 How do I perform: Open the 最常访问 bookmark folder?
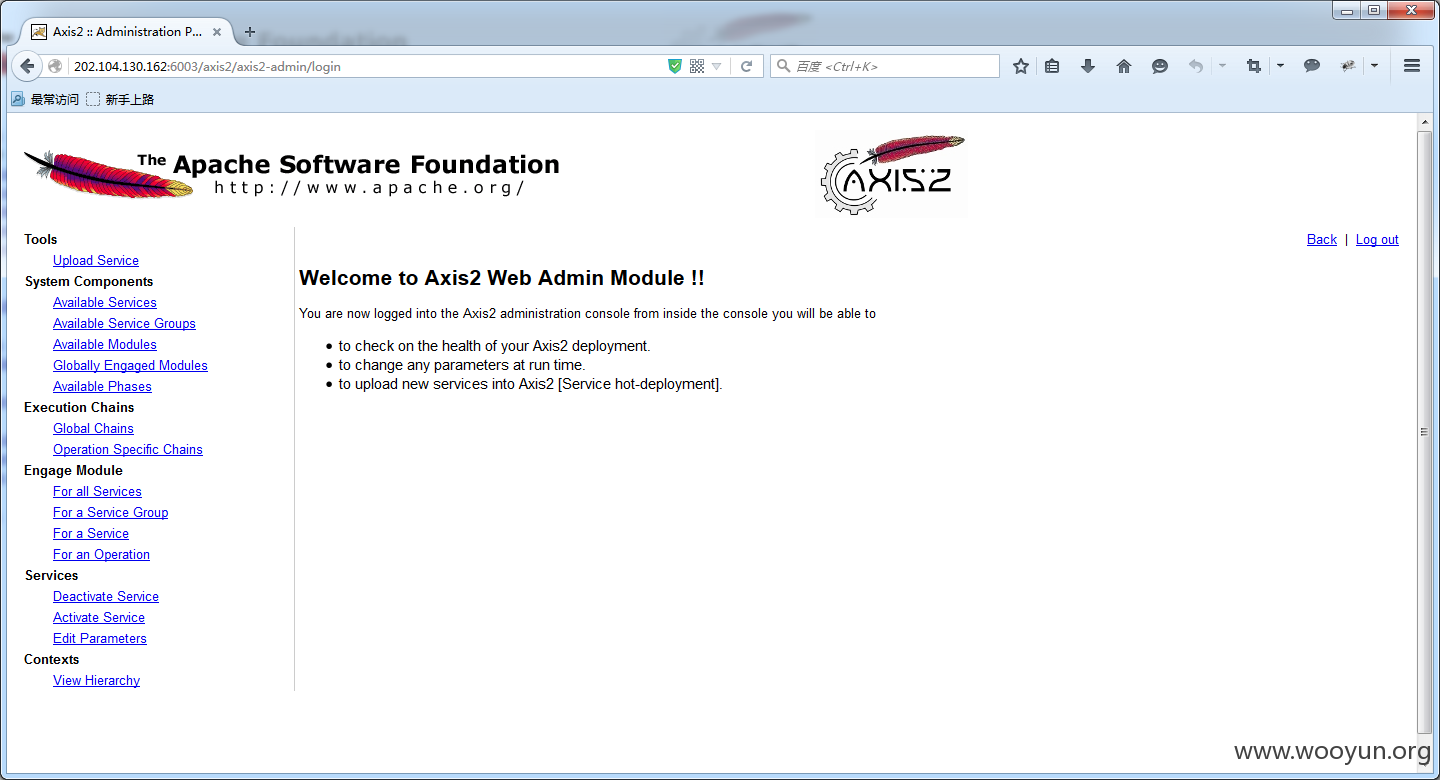click(44, 99)
